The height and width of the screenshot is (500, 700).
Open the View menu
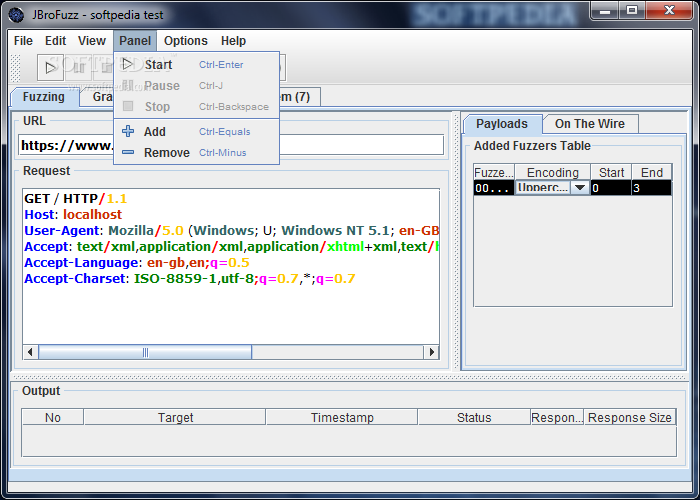coord(92,41)
